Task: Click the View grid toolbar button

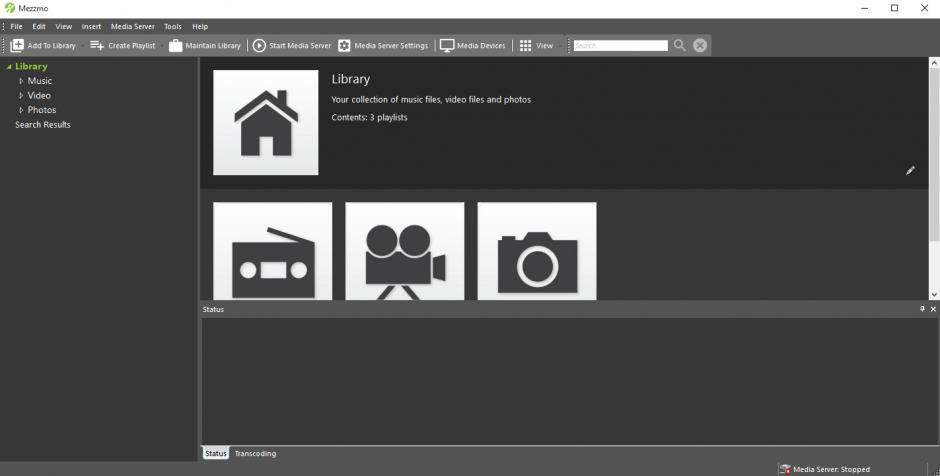Action: [x=536, y=46]
